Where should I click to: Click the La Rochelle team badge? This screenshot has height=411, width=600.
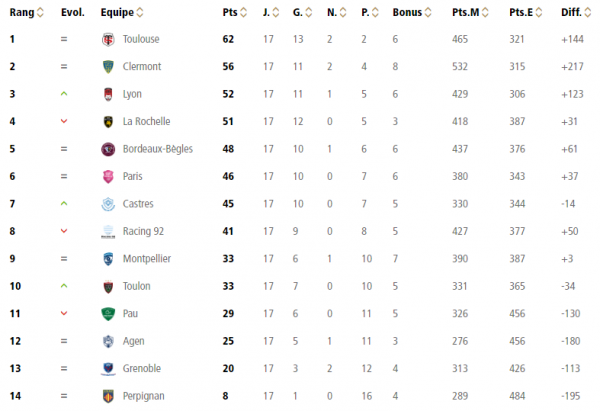click(x=108, y=122)
